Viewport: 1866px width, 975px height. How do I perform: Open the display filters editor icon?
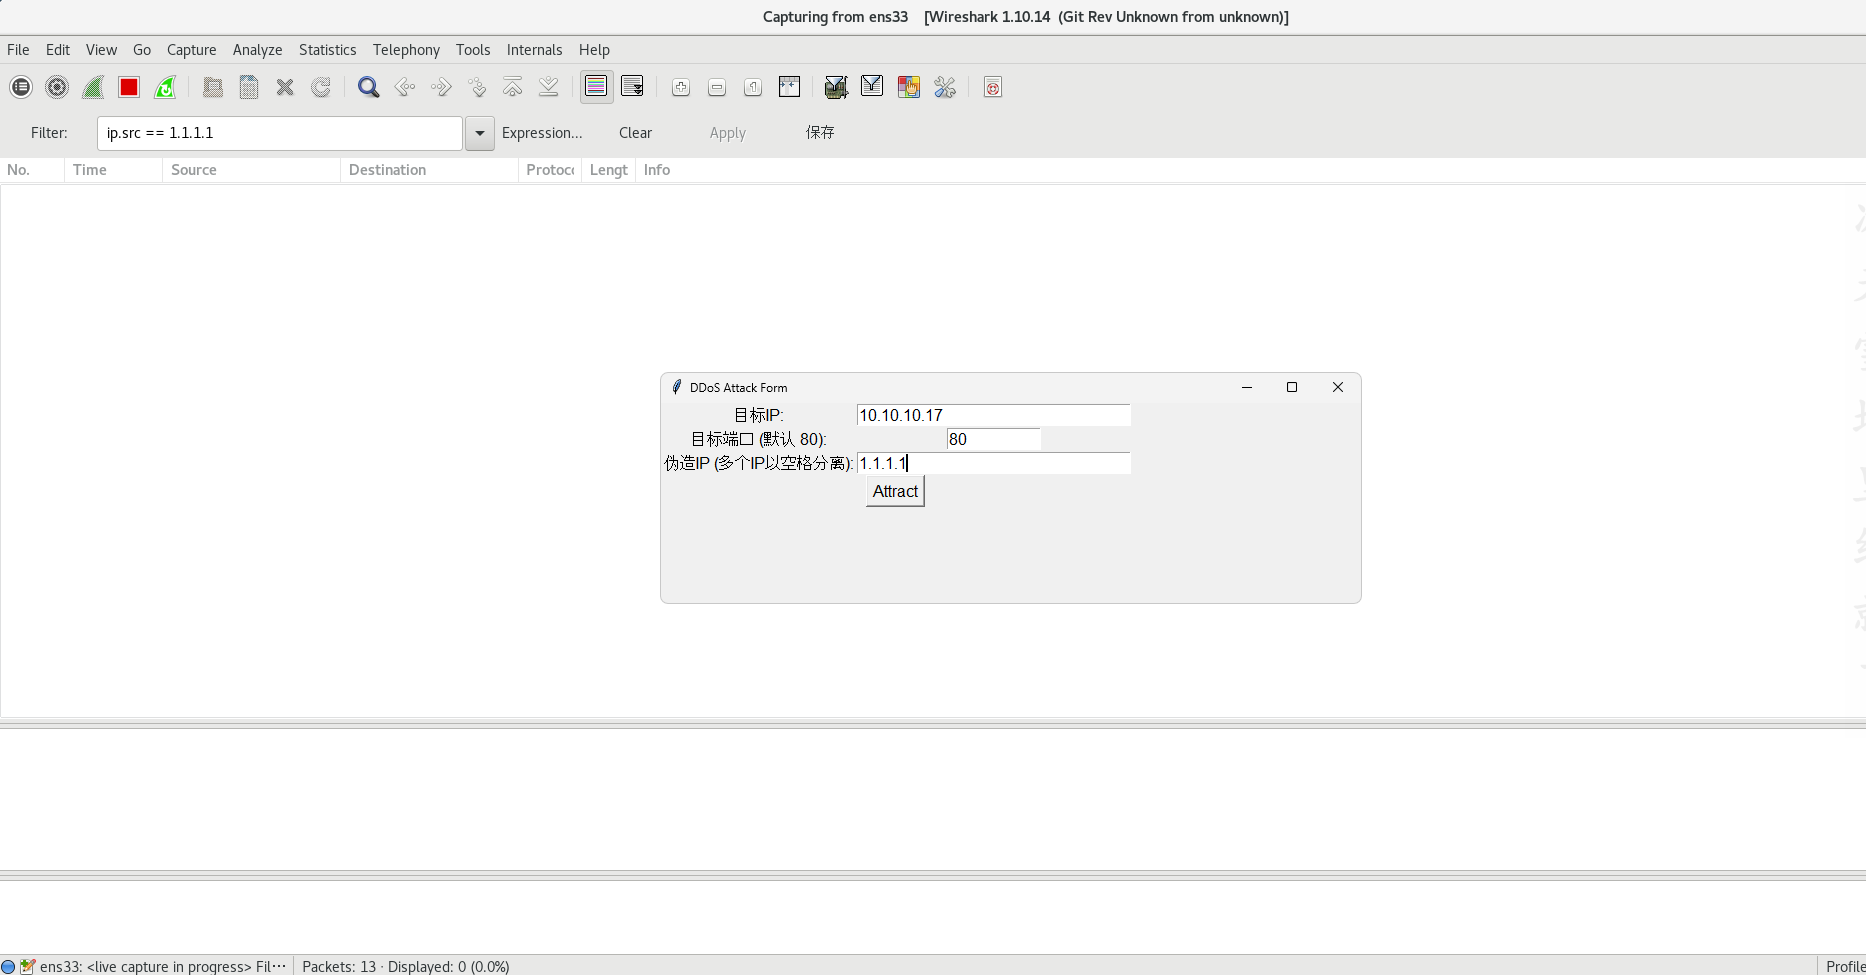[x=872, y=88]
